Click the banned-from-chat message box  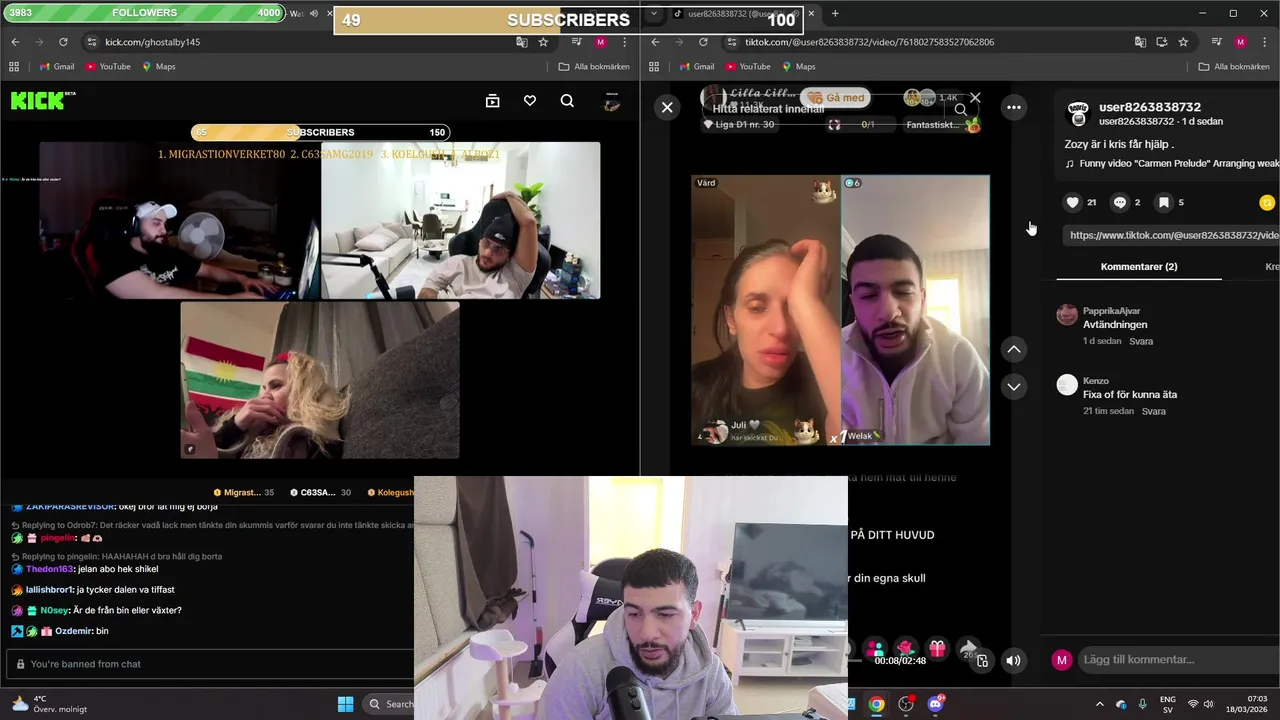(x=210, y=664)
